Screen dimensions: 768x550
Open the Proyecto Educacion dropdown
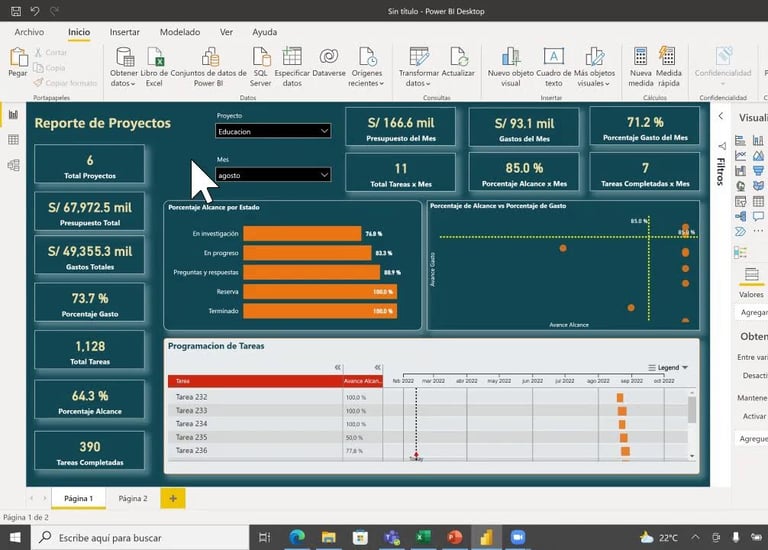click(x=273, y=131)
